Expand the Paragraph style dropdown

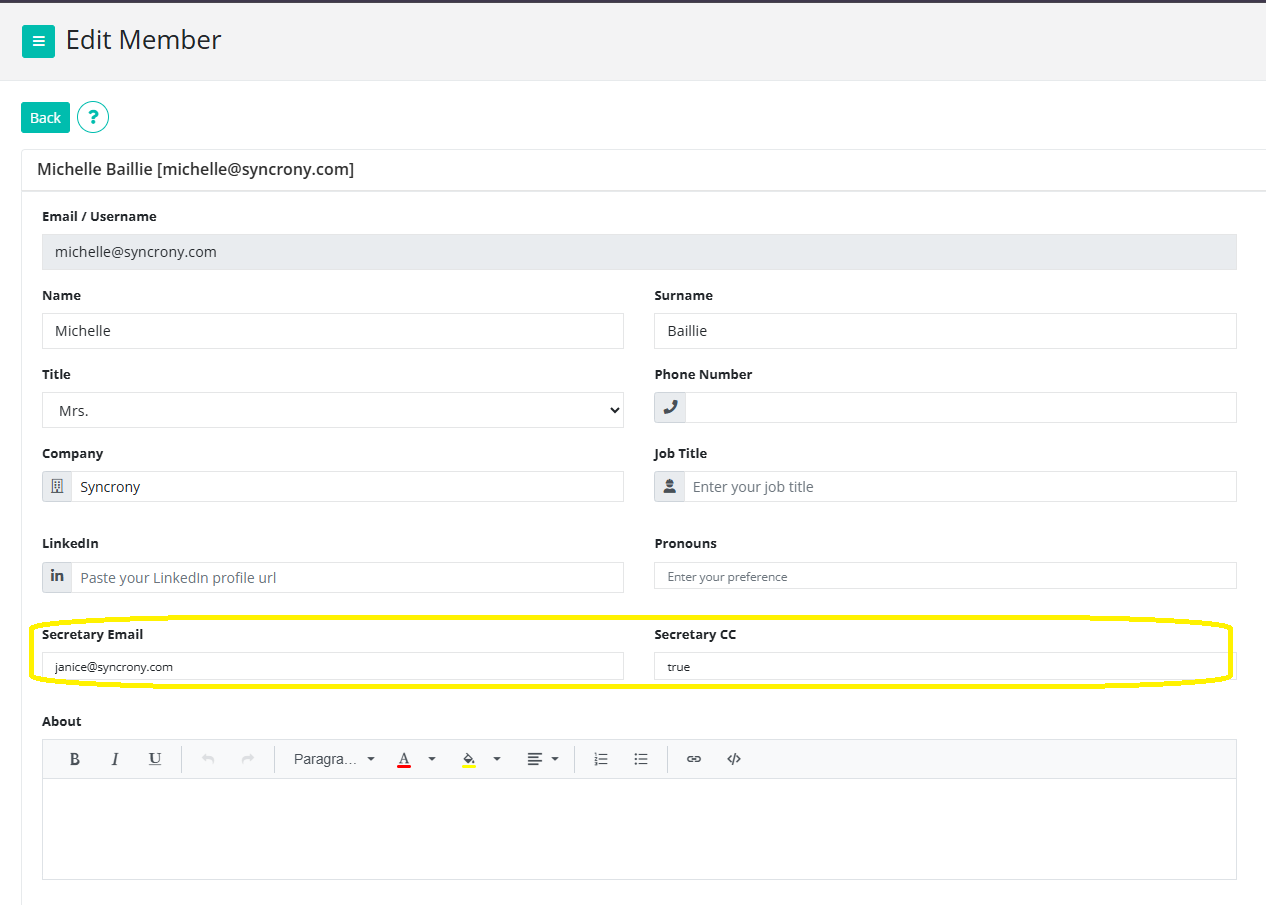coord(334,759)
